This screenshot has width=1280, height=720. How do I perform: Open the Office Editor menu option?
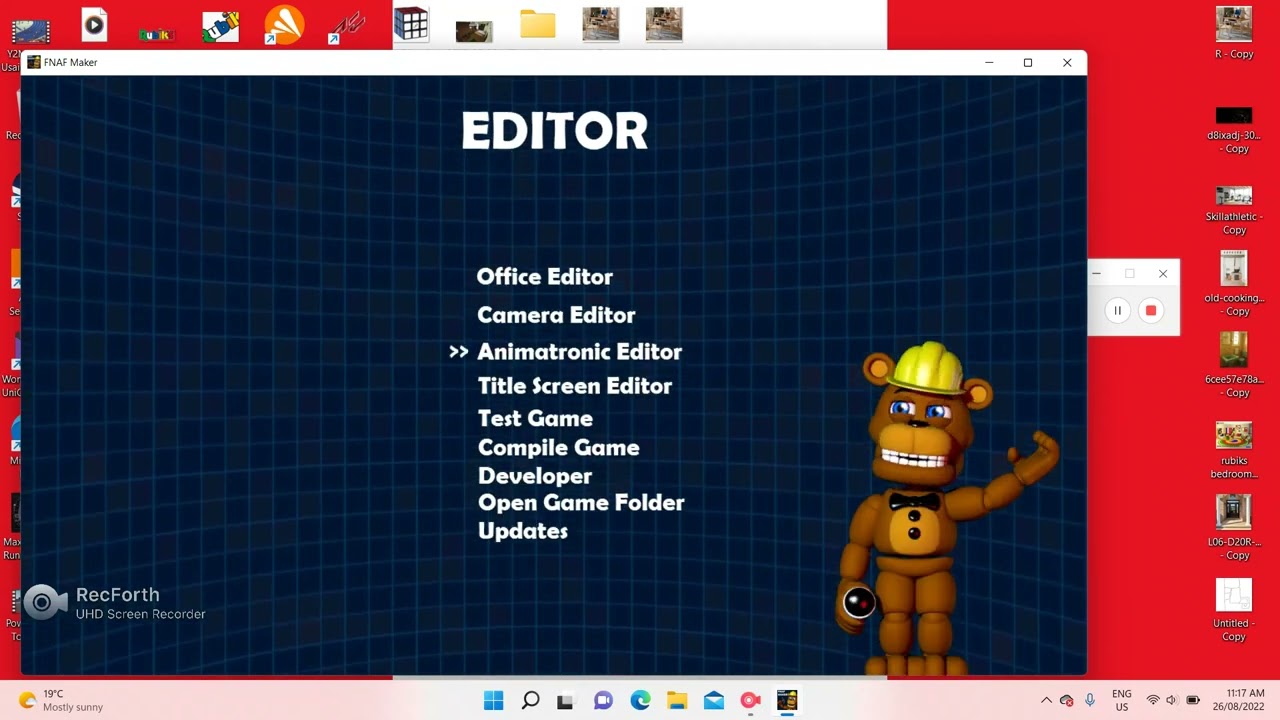544,277
